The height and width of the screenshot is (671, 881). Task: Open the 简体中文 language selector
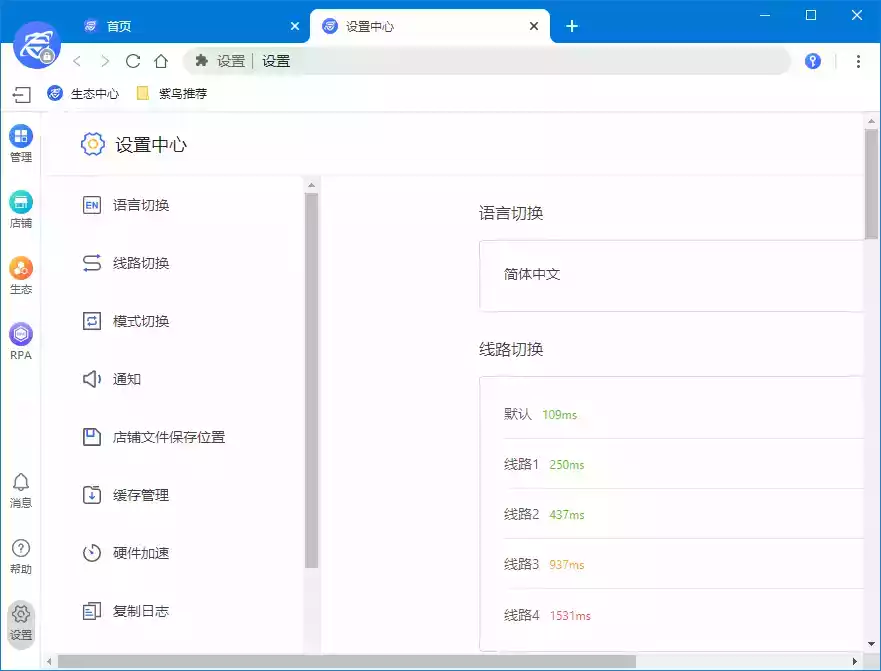tap(671, 275)
